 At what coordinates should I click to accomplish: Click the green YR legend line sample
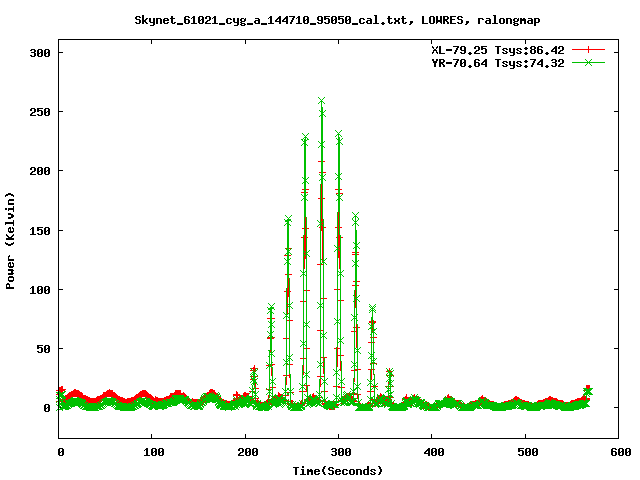tap(589, 62)
